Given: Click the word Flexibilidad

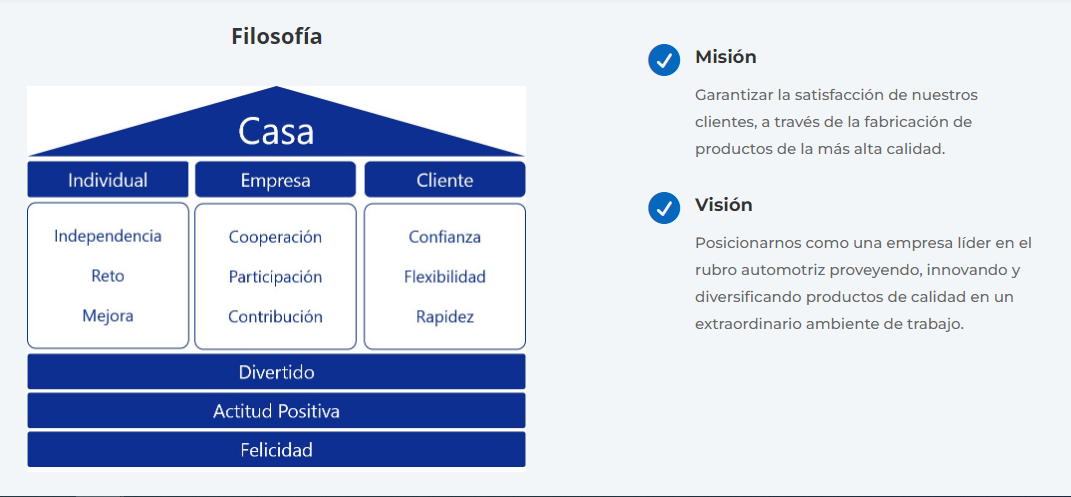Looking at the screenshot, I should pos(444,276).
